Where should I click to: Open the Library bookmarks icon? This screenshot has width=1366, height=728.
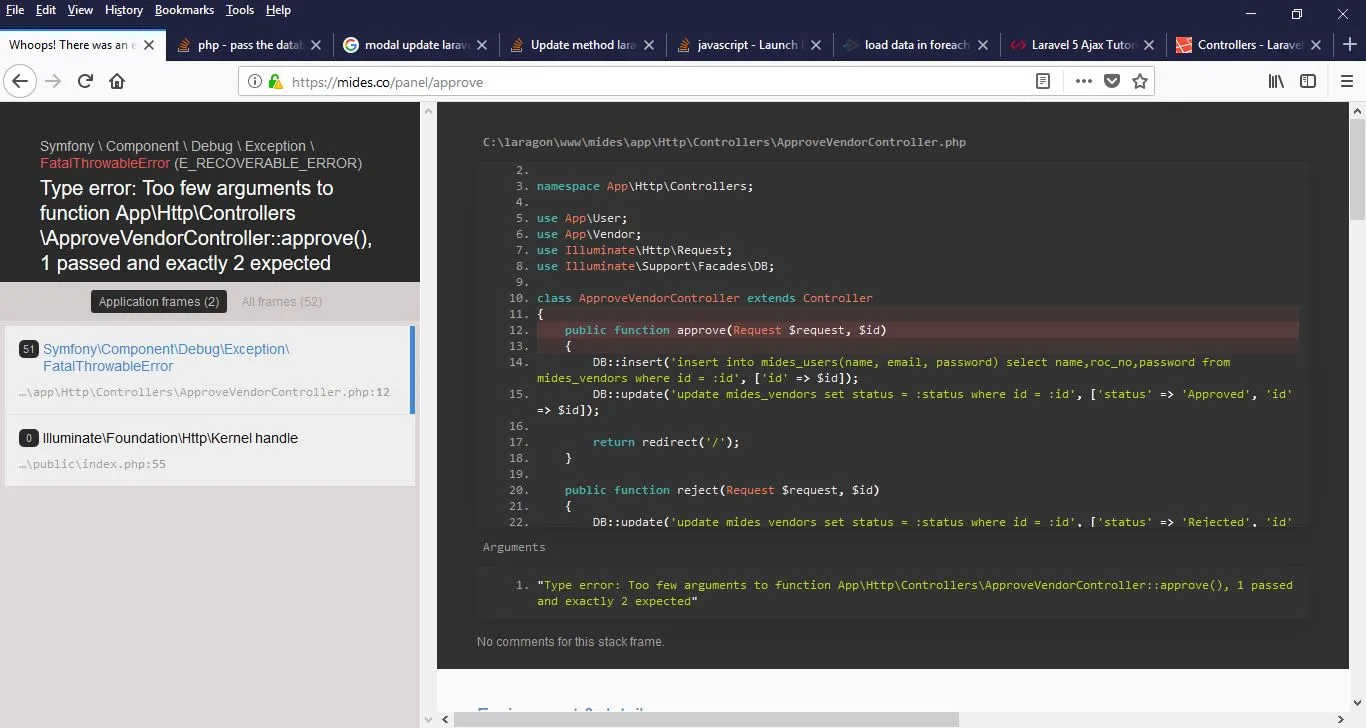(1276, 81)
